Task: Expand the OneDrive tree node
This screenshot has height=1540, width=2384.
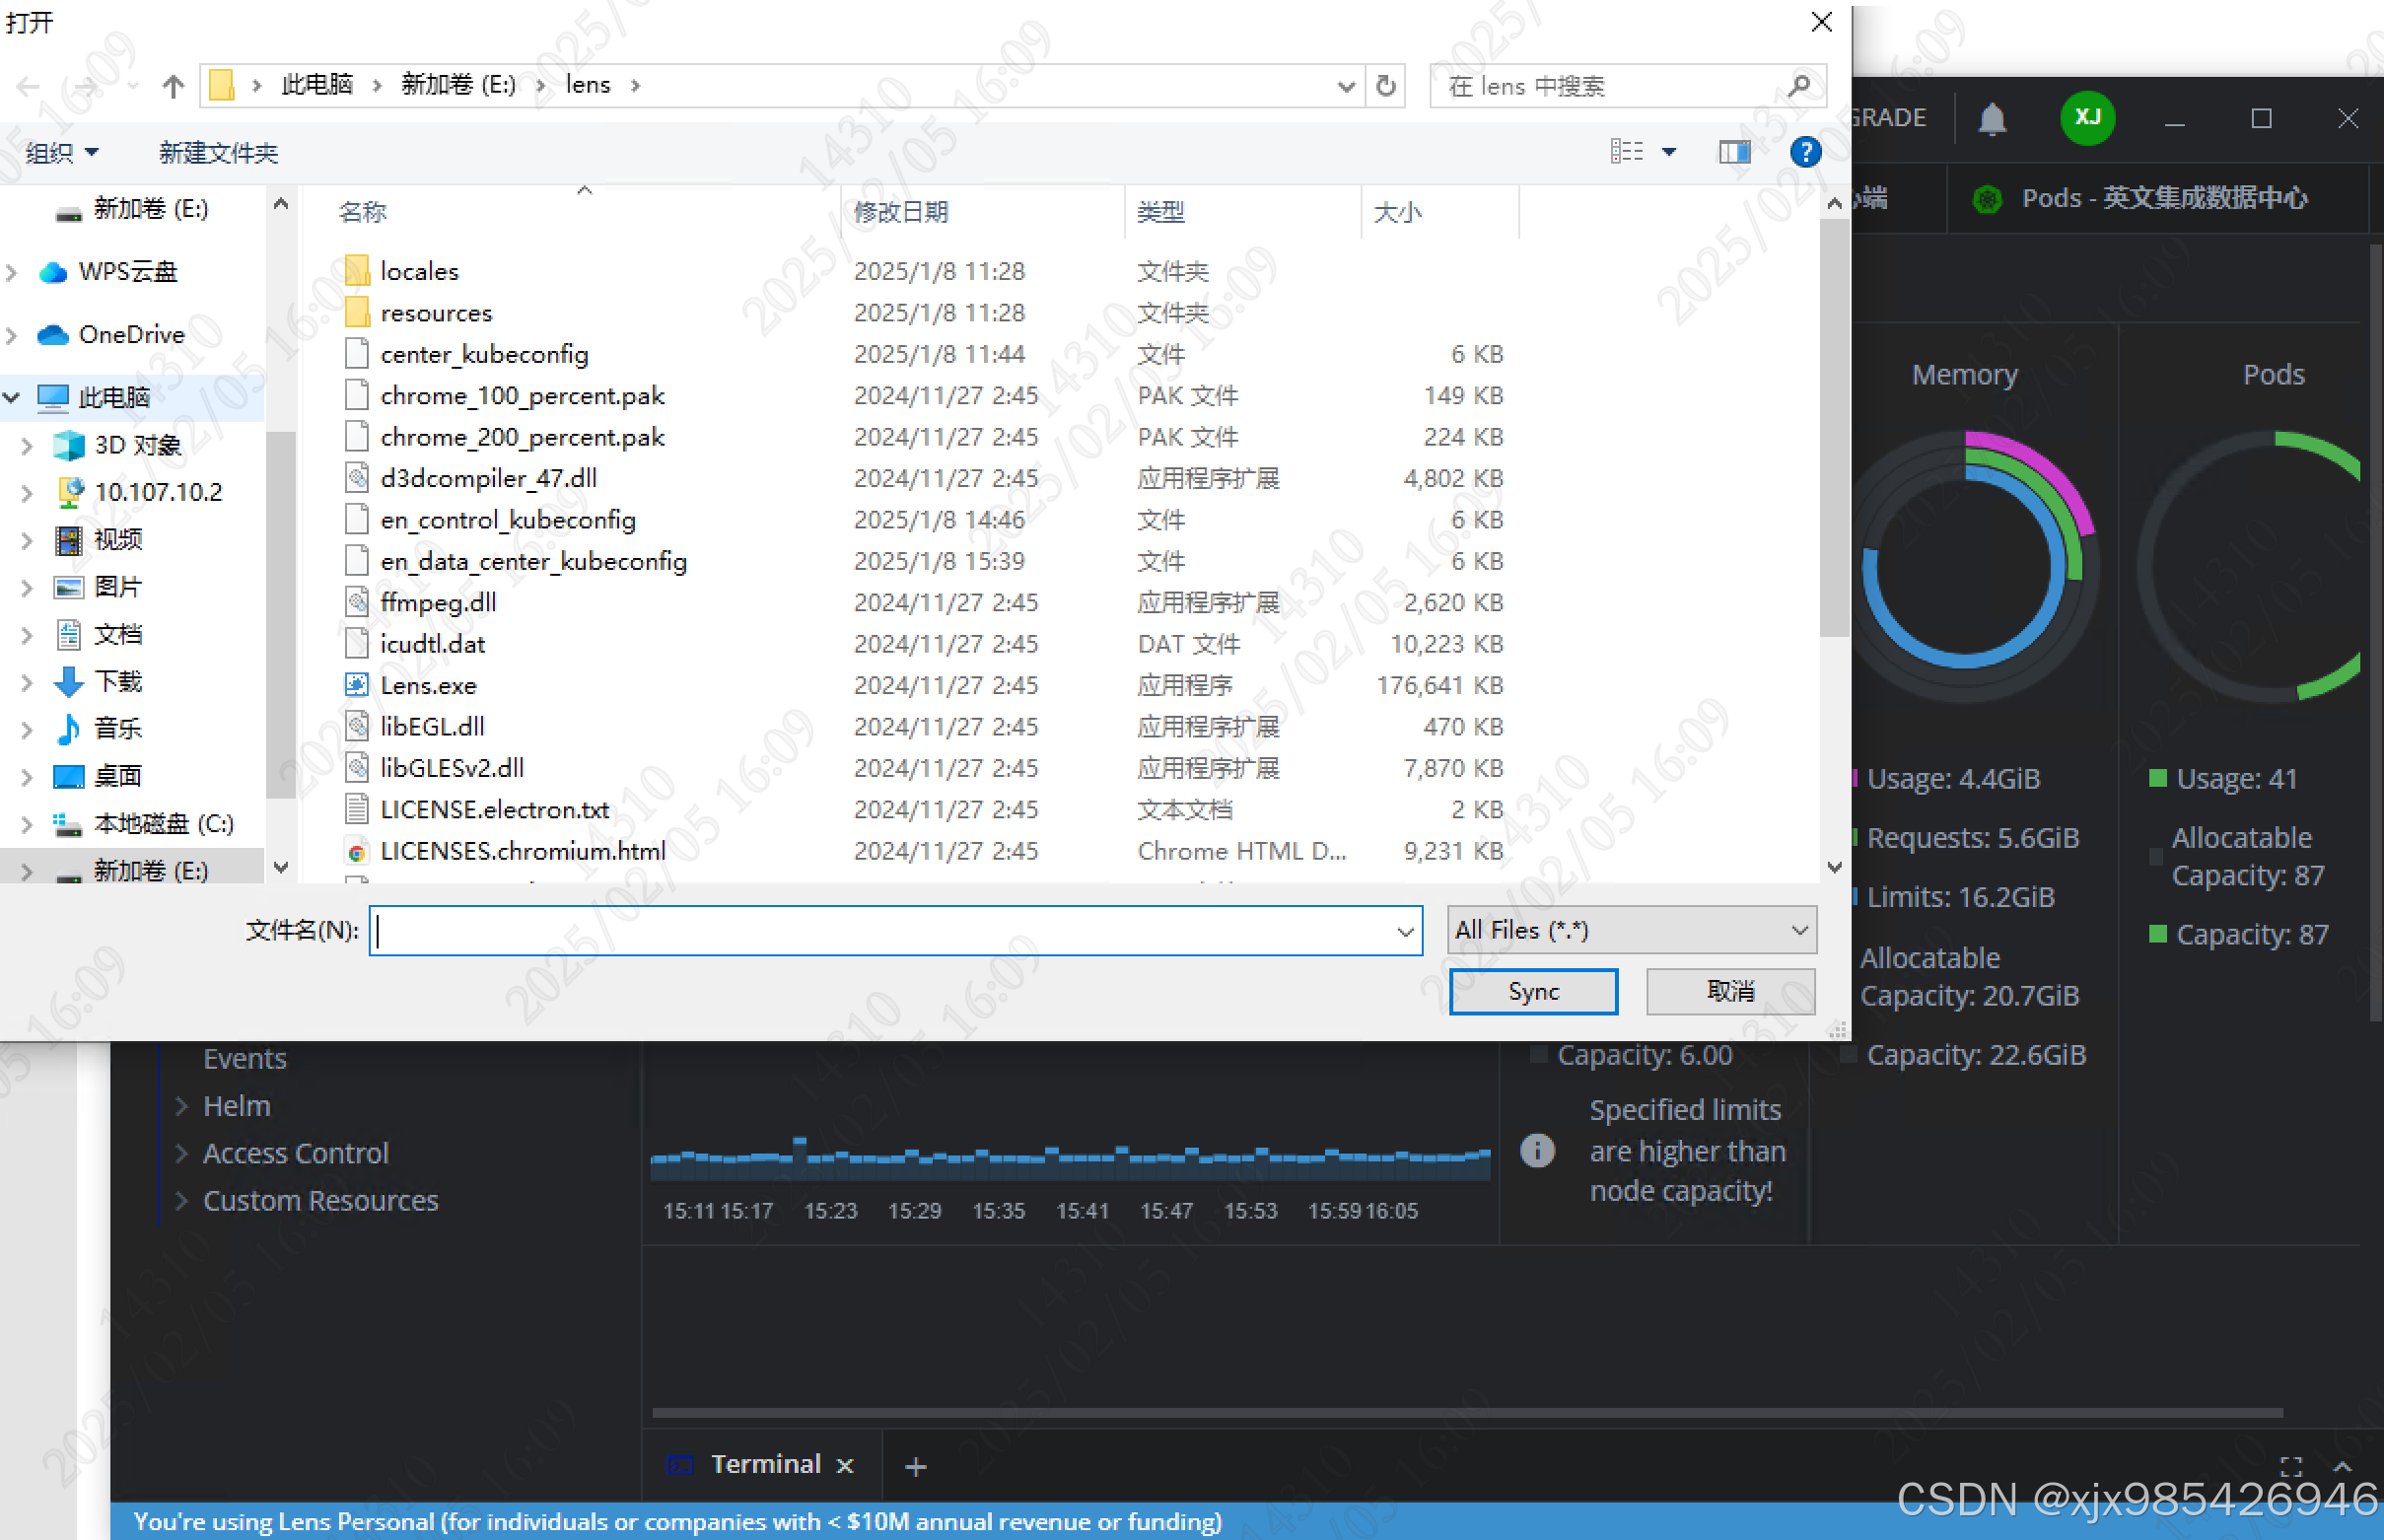Action: 12,335
